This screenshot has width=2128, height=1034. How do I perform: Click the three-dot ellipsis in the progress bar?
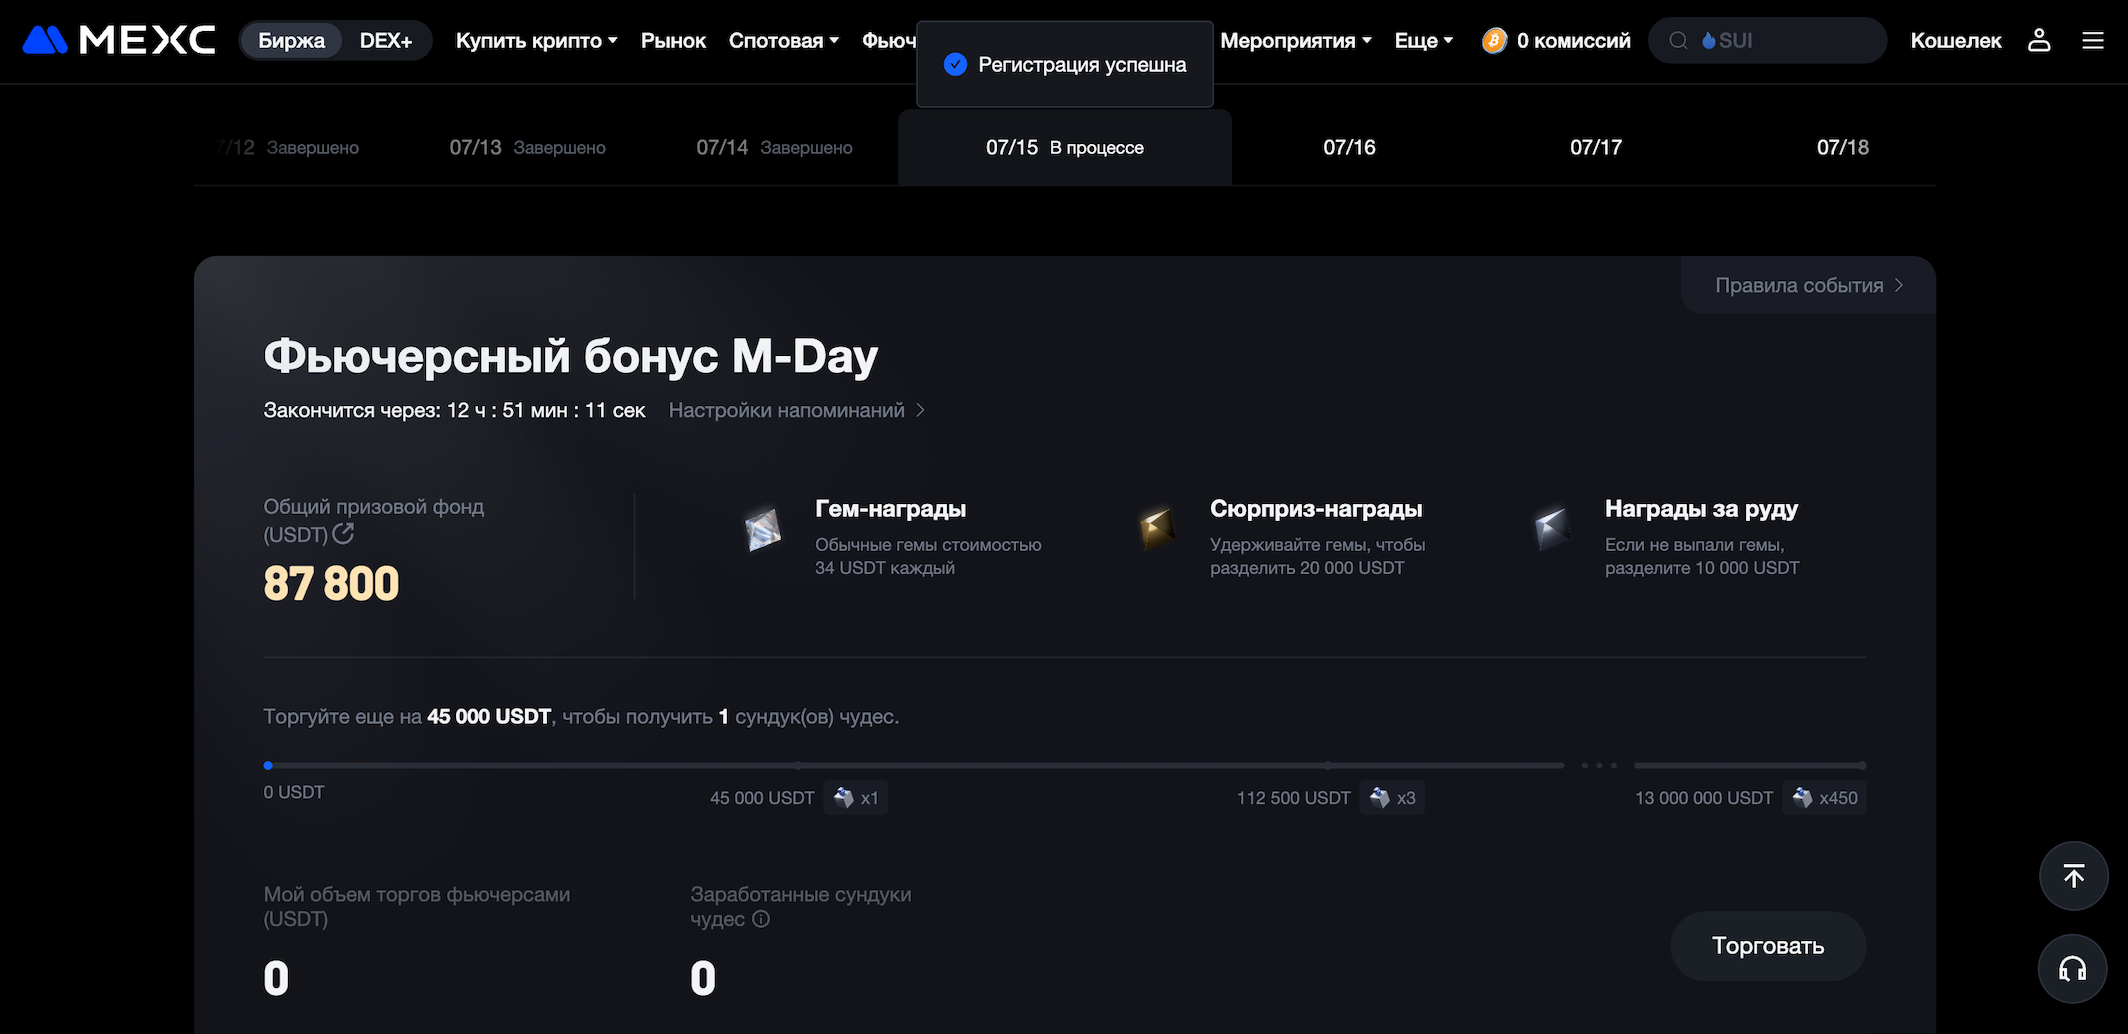pos(1599,765)
